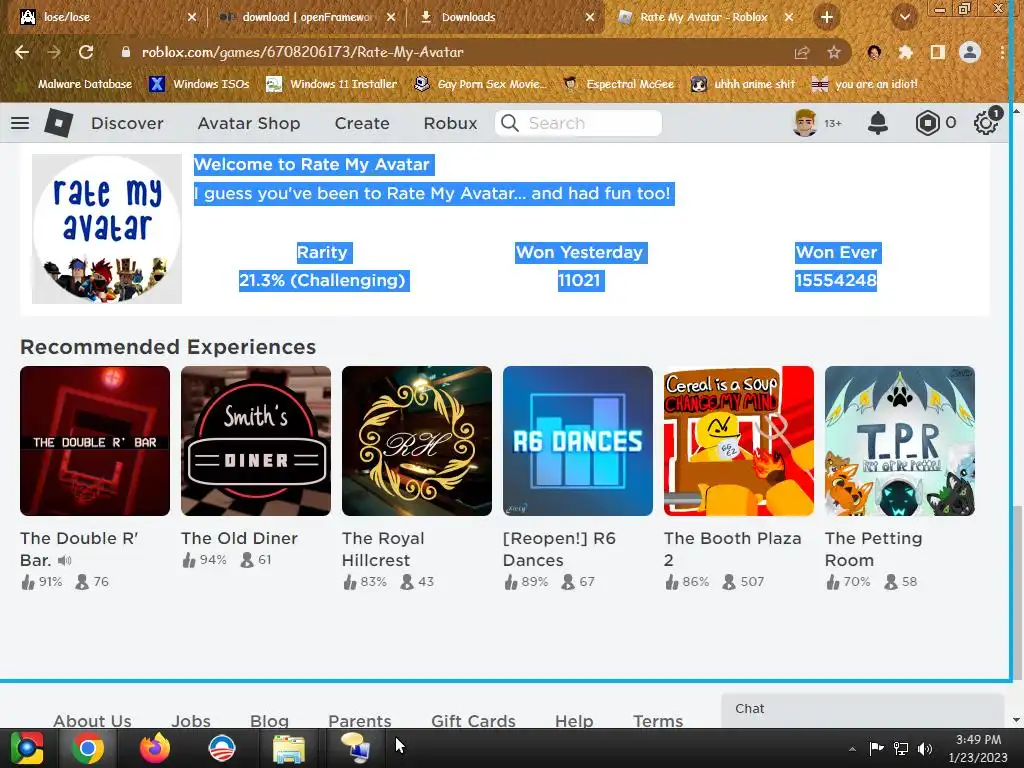Open the Windows 11 Installer bookmark
1024x768 pixels.
click(x=332, y=84)
